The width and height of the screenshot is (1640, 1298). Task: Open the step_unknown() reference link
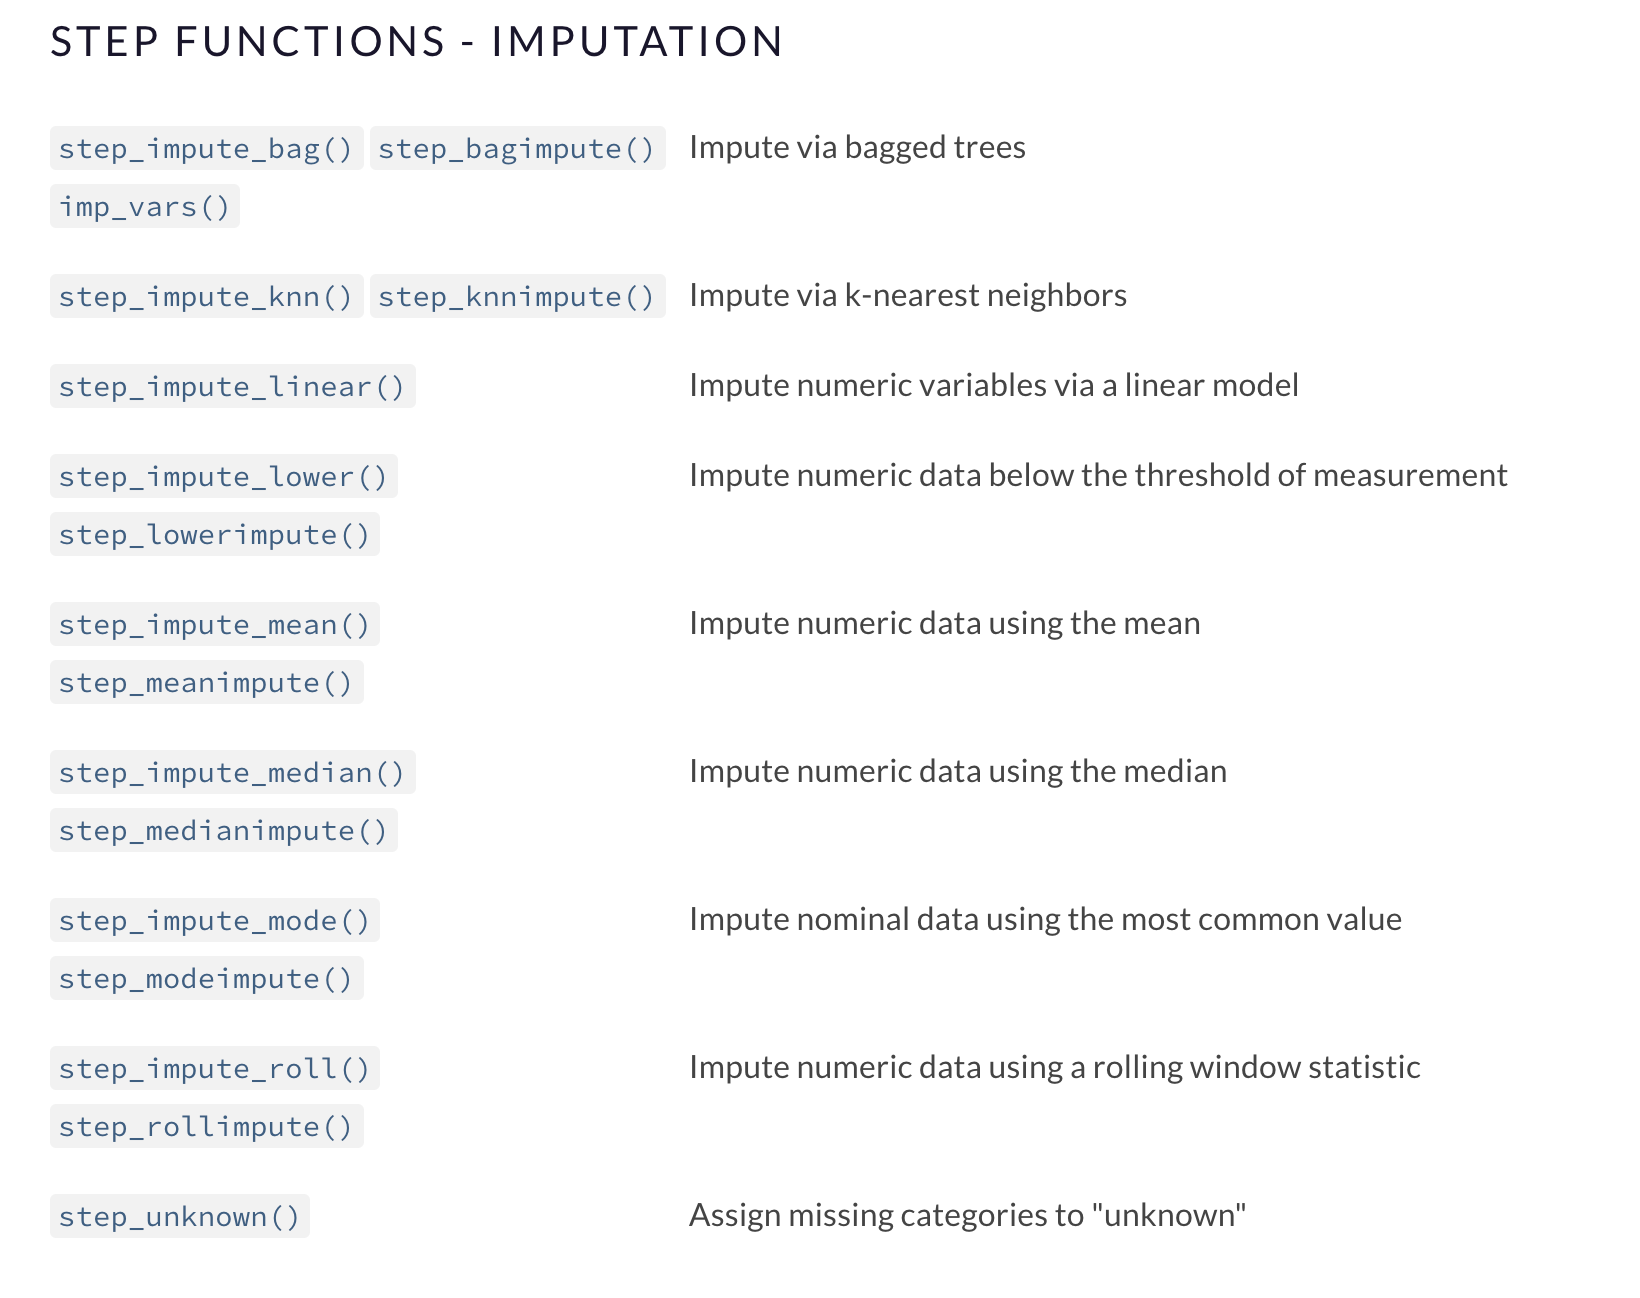coord(180,1217)
